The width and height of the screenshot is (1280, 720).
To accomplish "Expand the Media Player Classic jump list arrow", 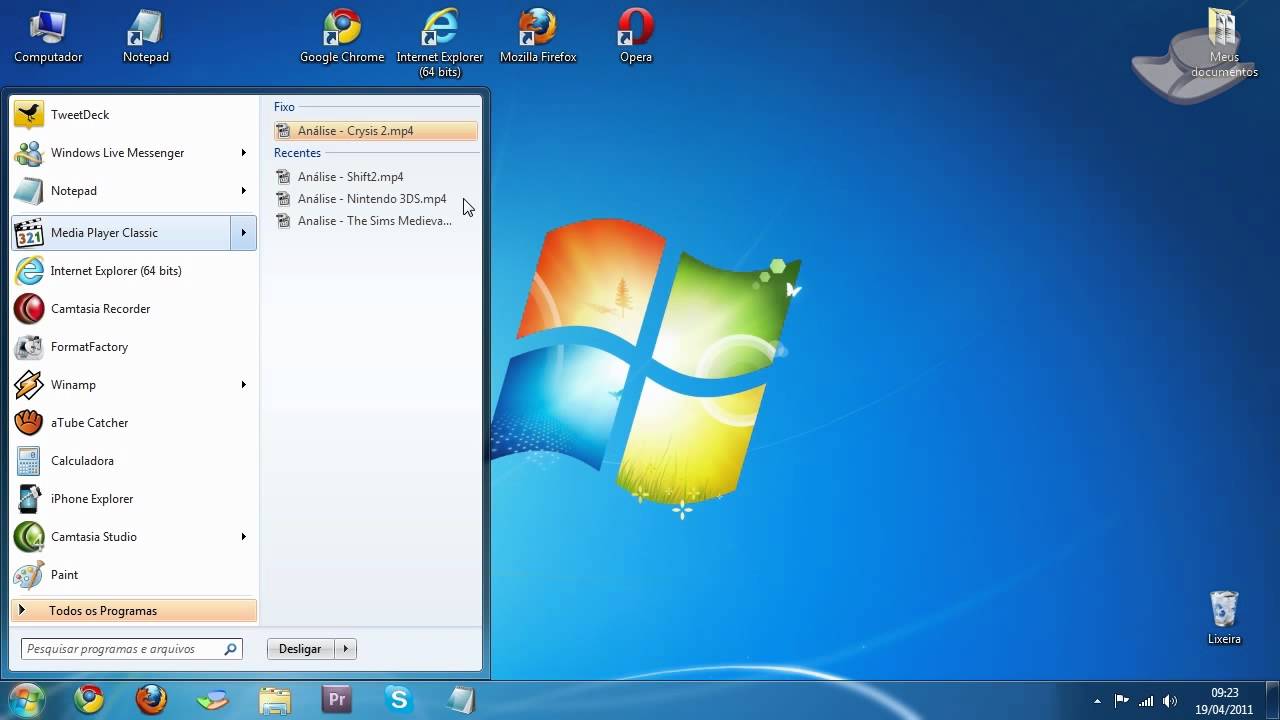I will (244, 233).
